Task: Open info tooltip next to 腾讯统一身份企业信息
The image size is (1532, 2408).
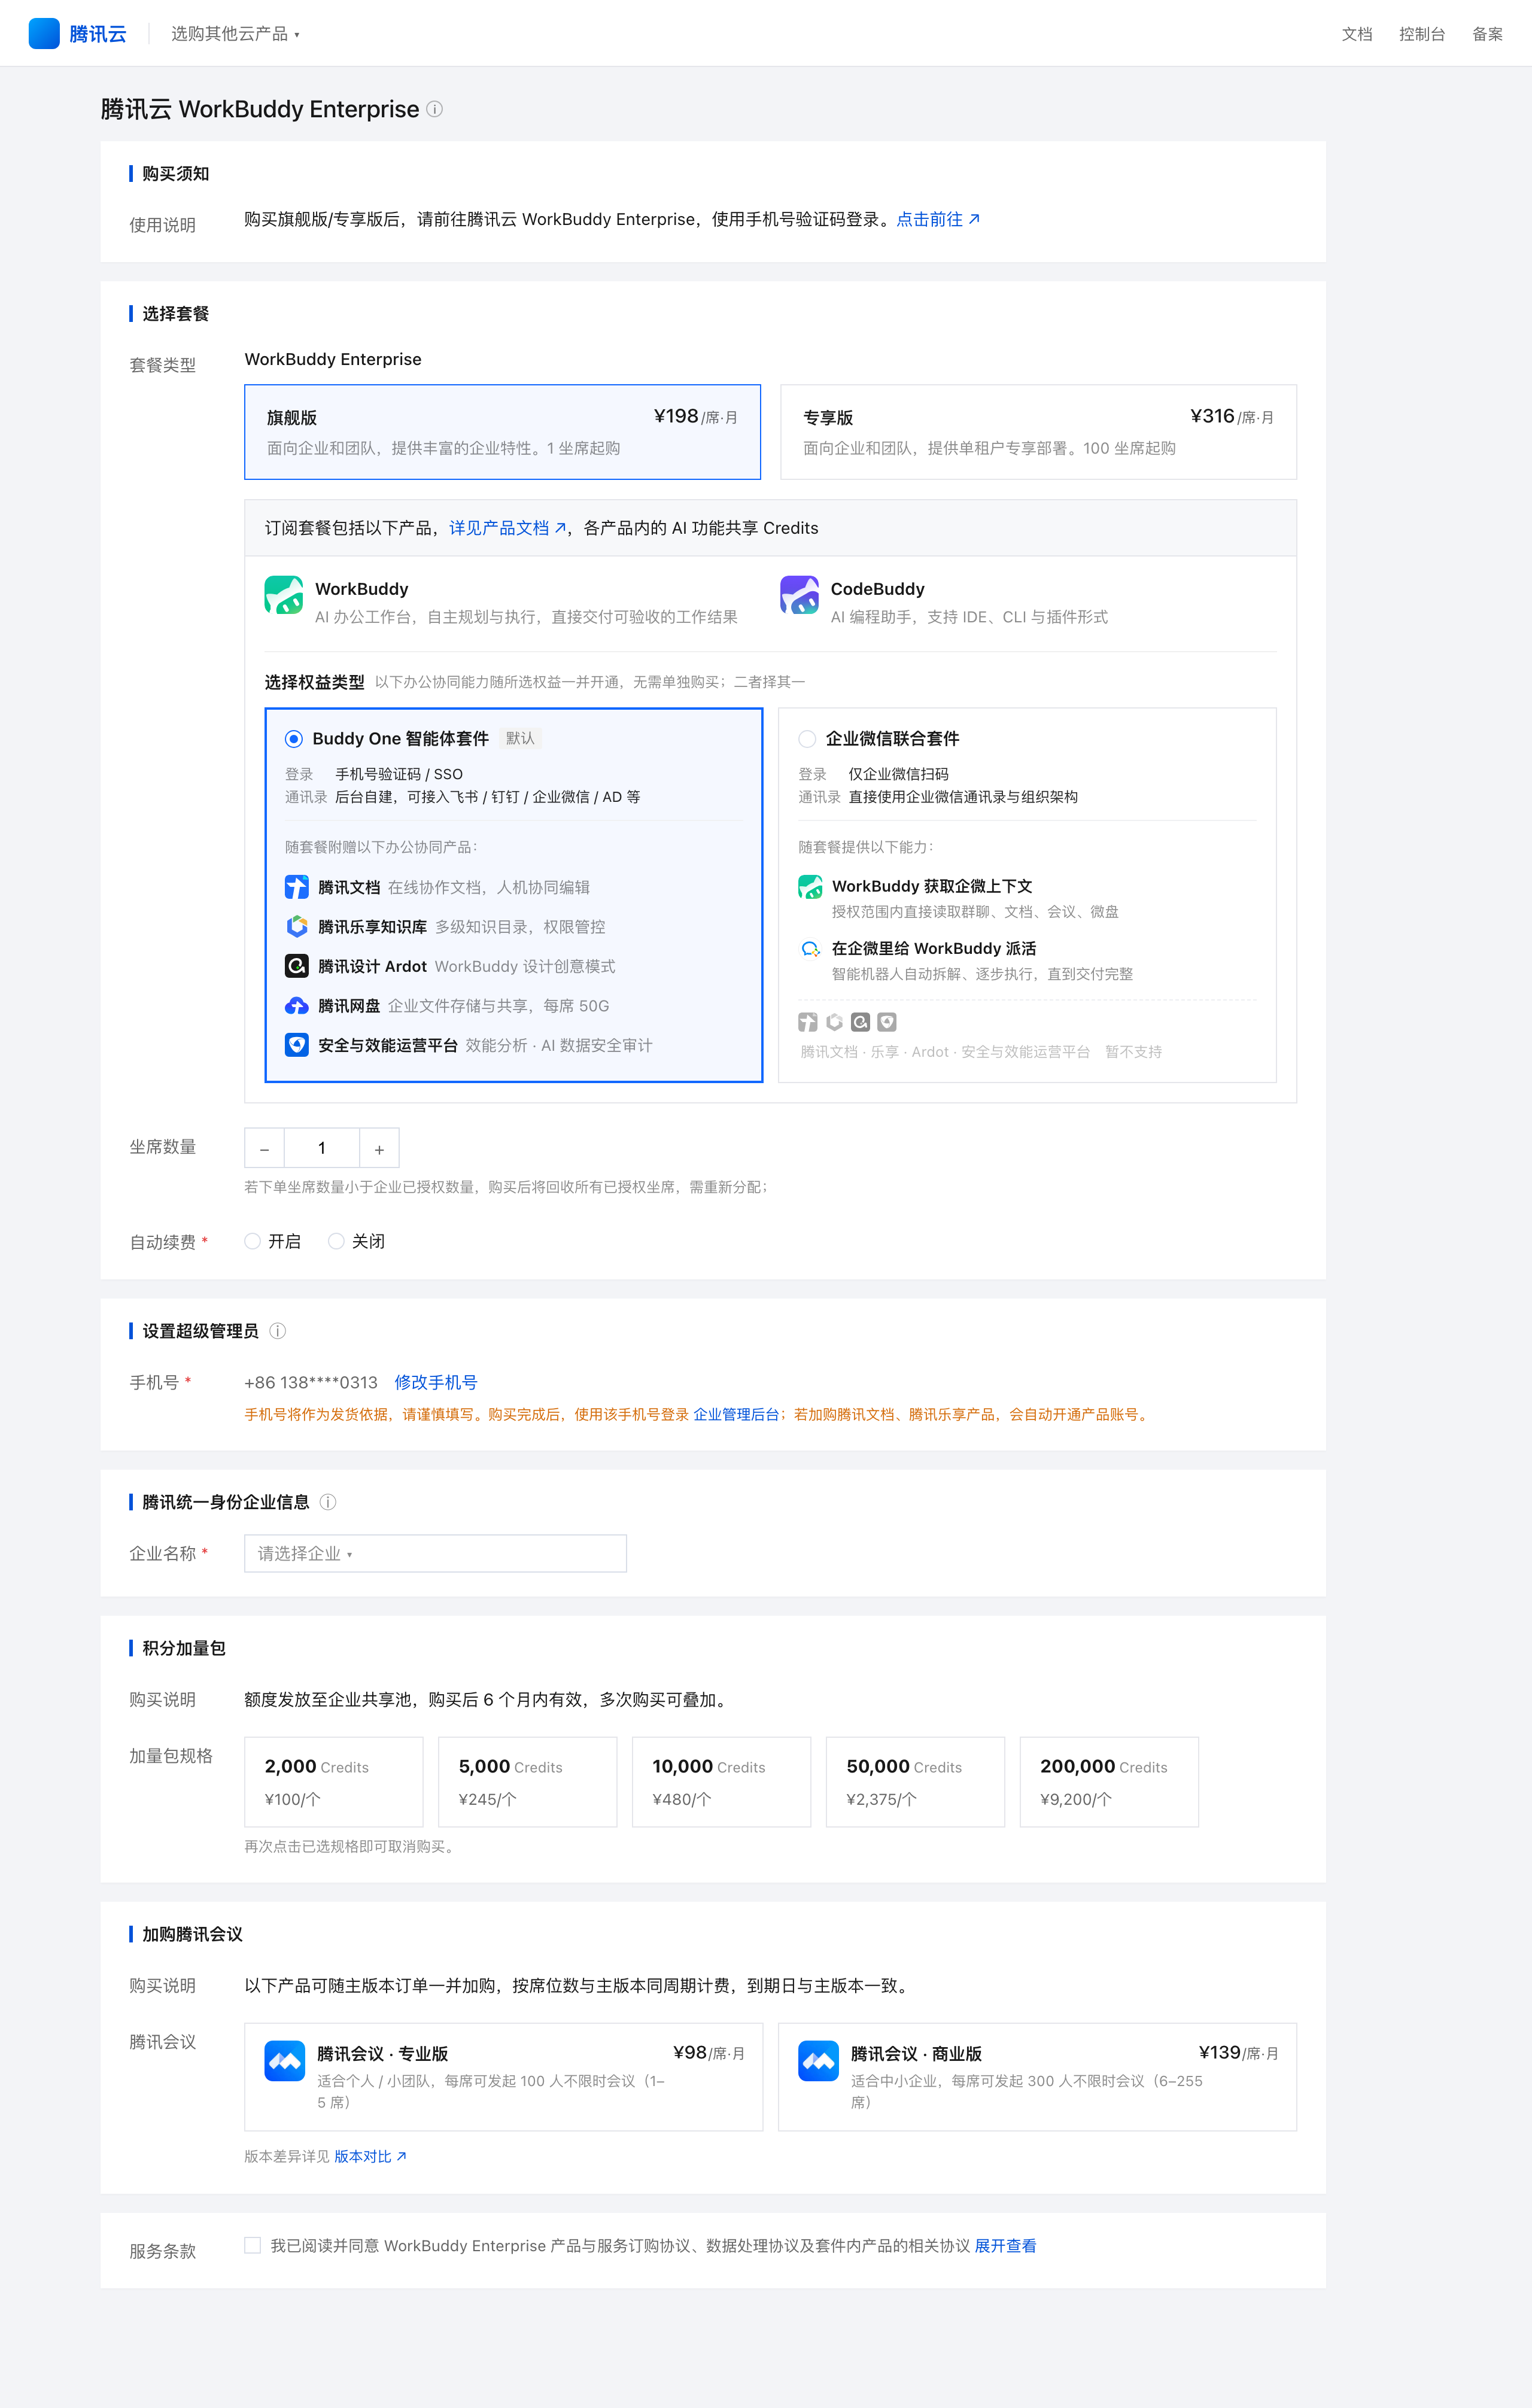Action: (328, 1502)
